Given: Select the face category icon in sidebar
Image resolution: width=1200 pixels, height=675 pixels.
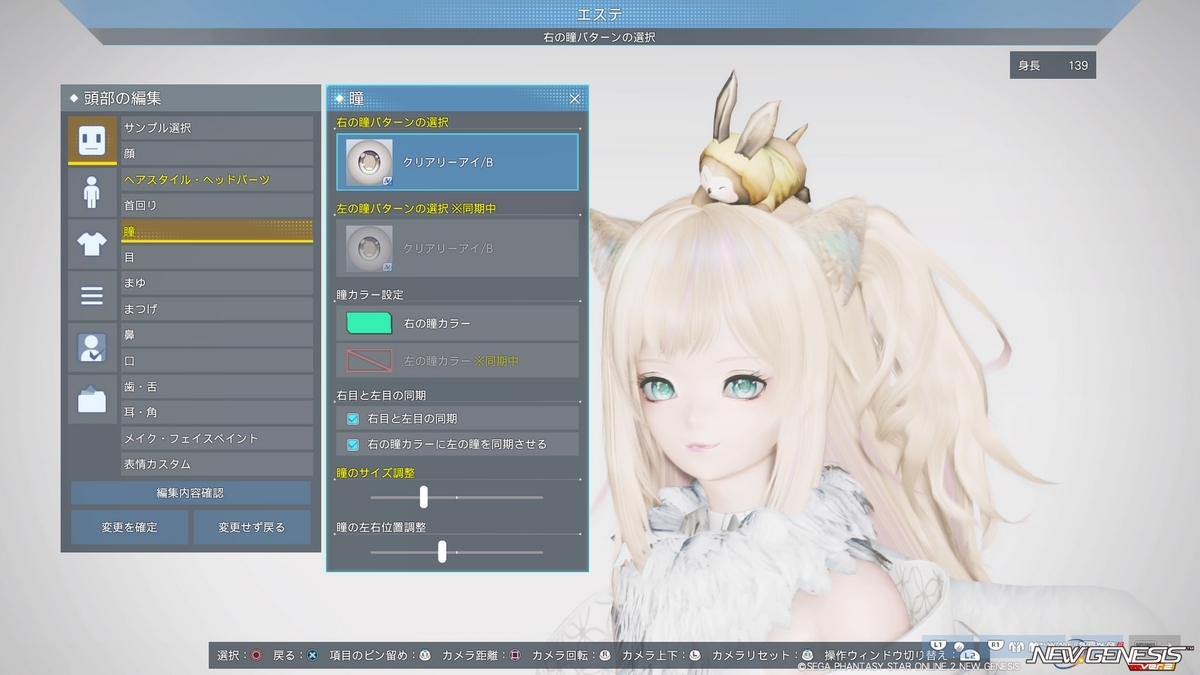Looking at the screenshot, I should tap(92, 140).
